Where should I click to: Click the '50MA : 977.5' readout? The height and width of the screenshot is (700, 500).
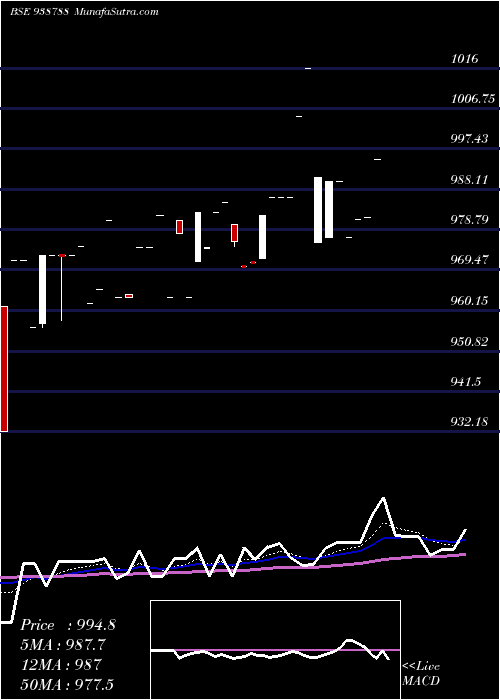click(x=67, y=685)
